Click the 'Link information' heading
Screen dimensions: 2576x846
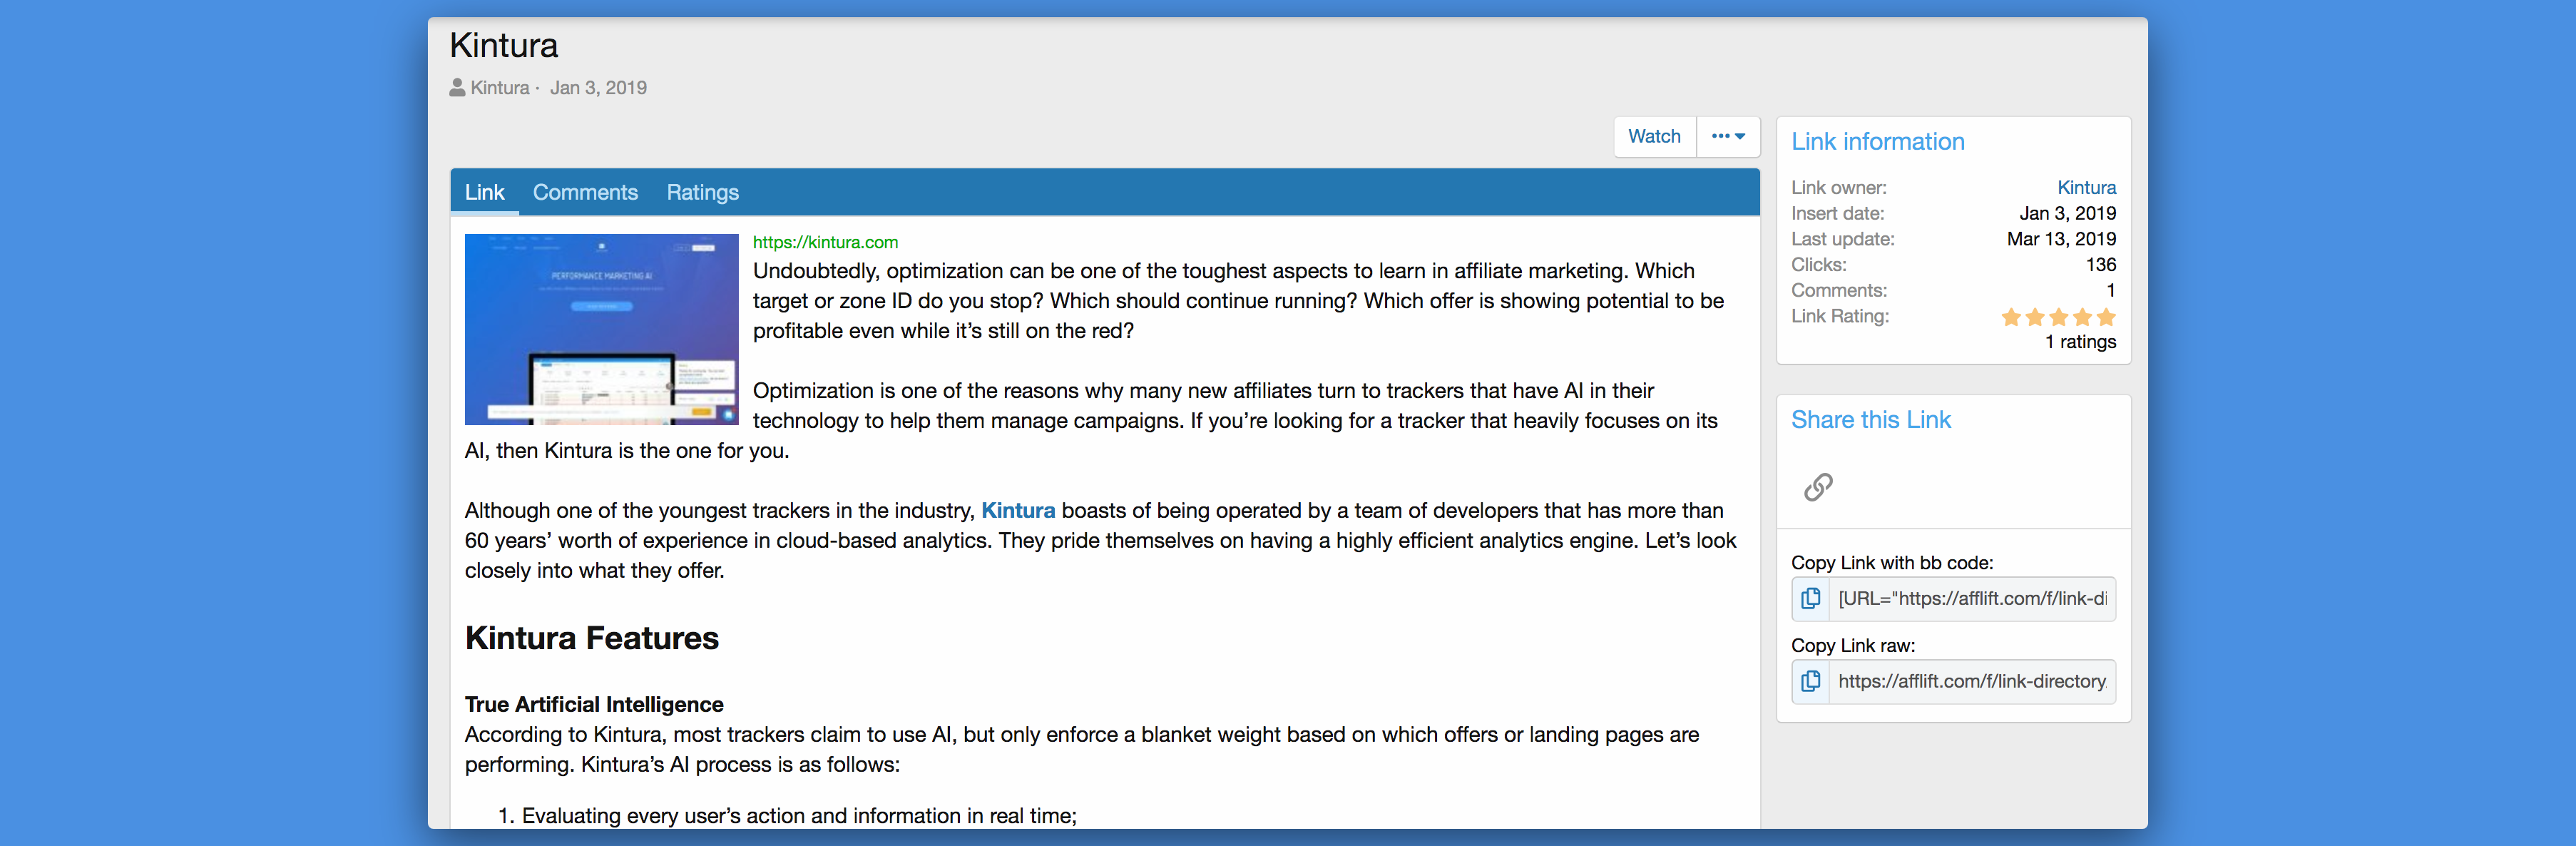(x=1877, y=142)
